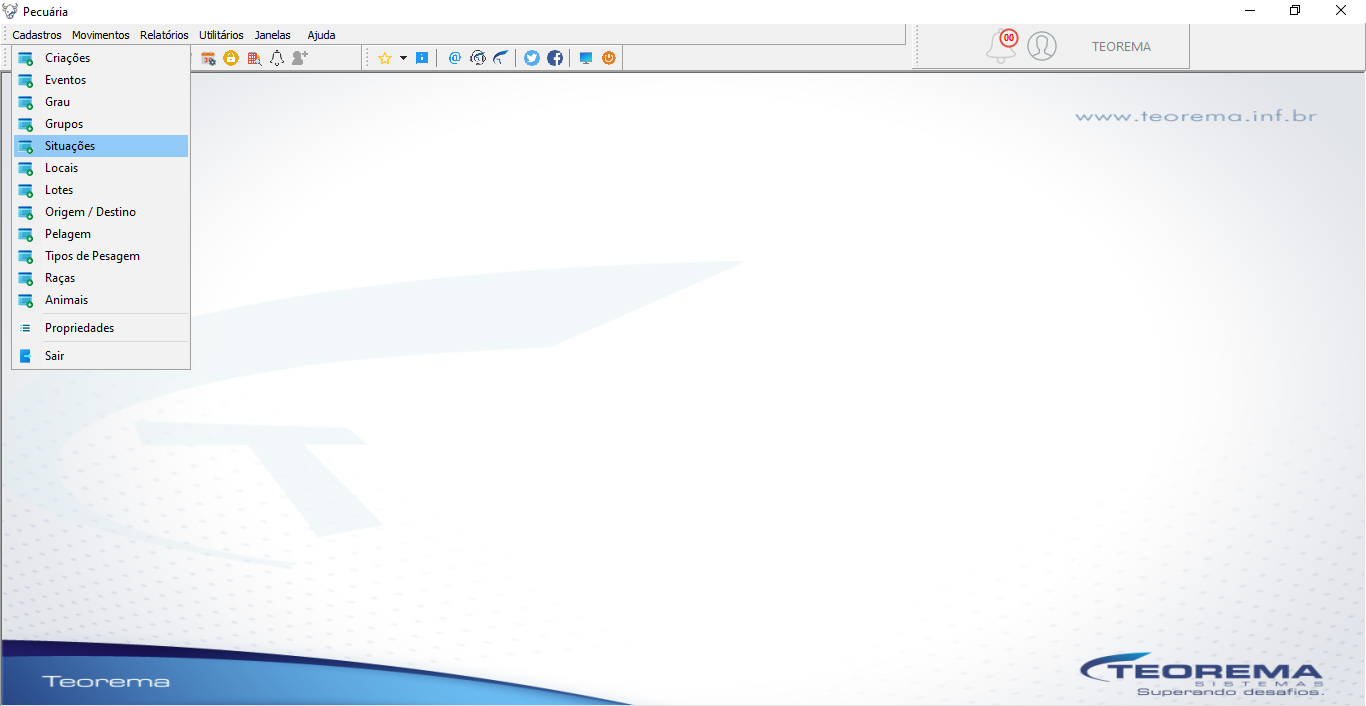
Task: Open Animais menu entry
Action: (x=101, y=300)
